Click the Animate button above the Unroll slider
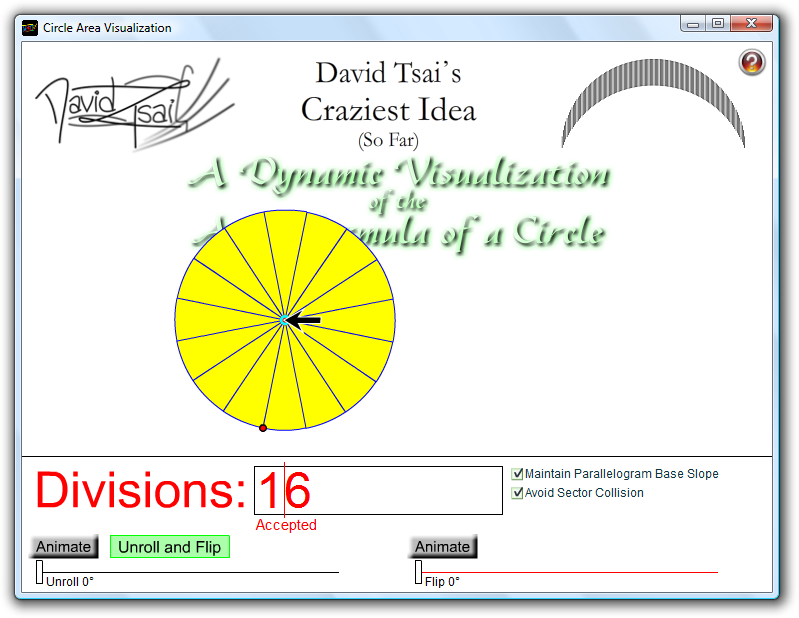Viewport: 799px width, 618px height. (64, 547)
